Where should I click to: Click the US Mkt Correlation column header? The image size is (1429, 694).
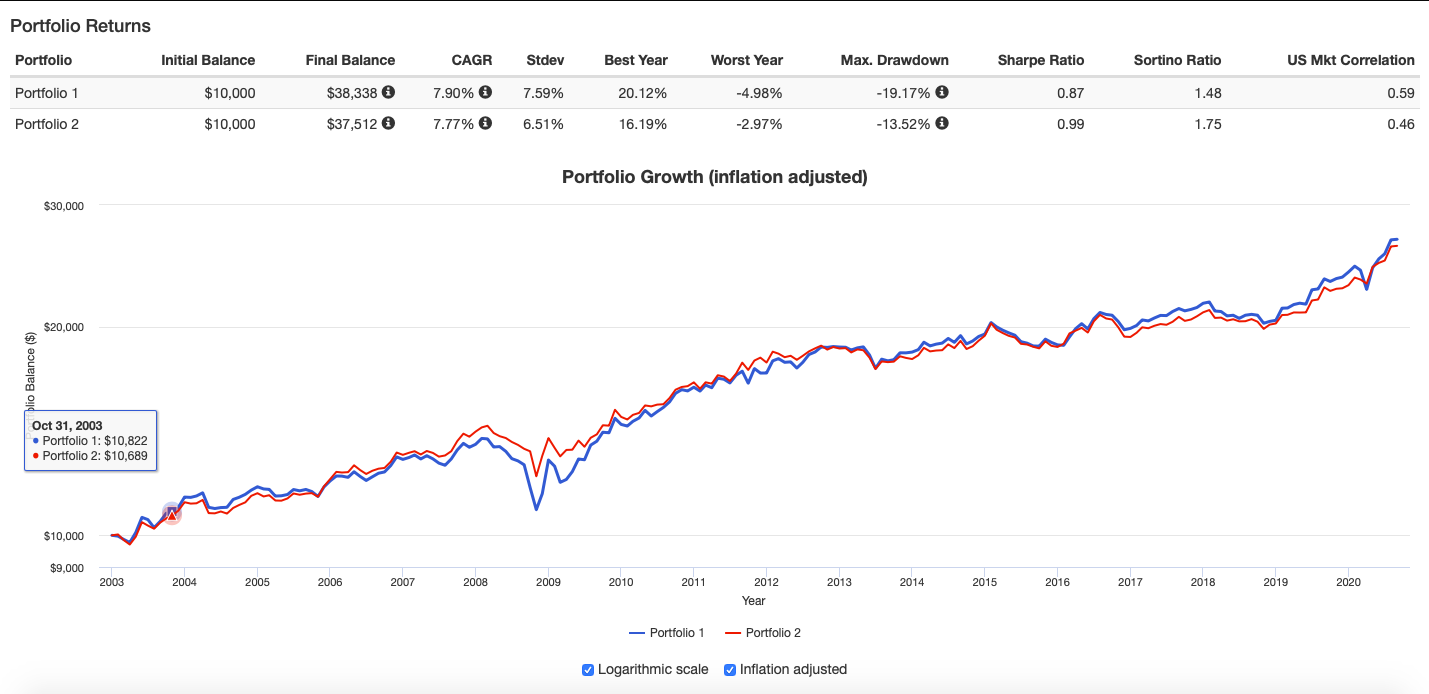1350,60
